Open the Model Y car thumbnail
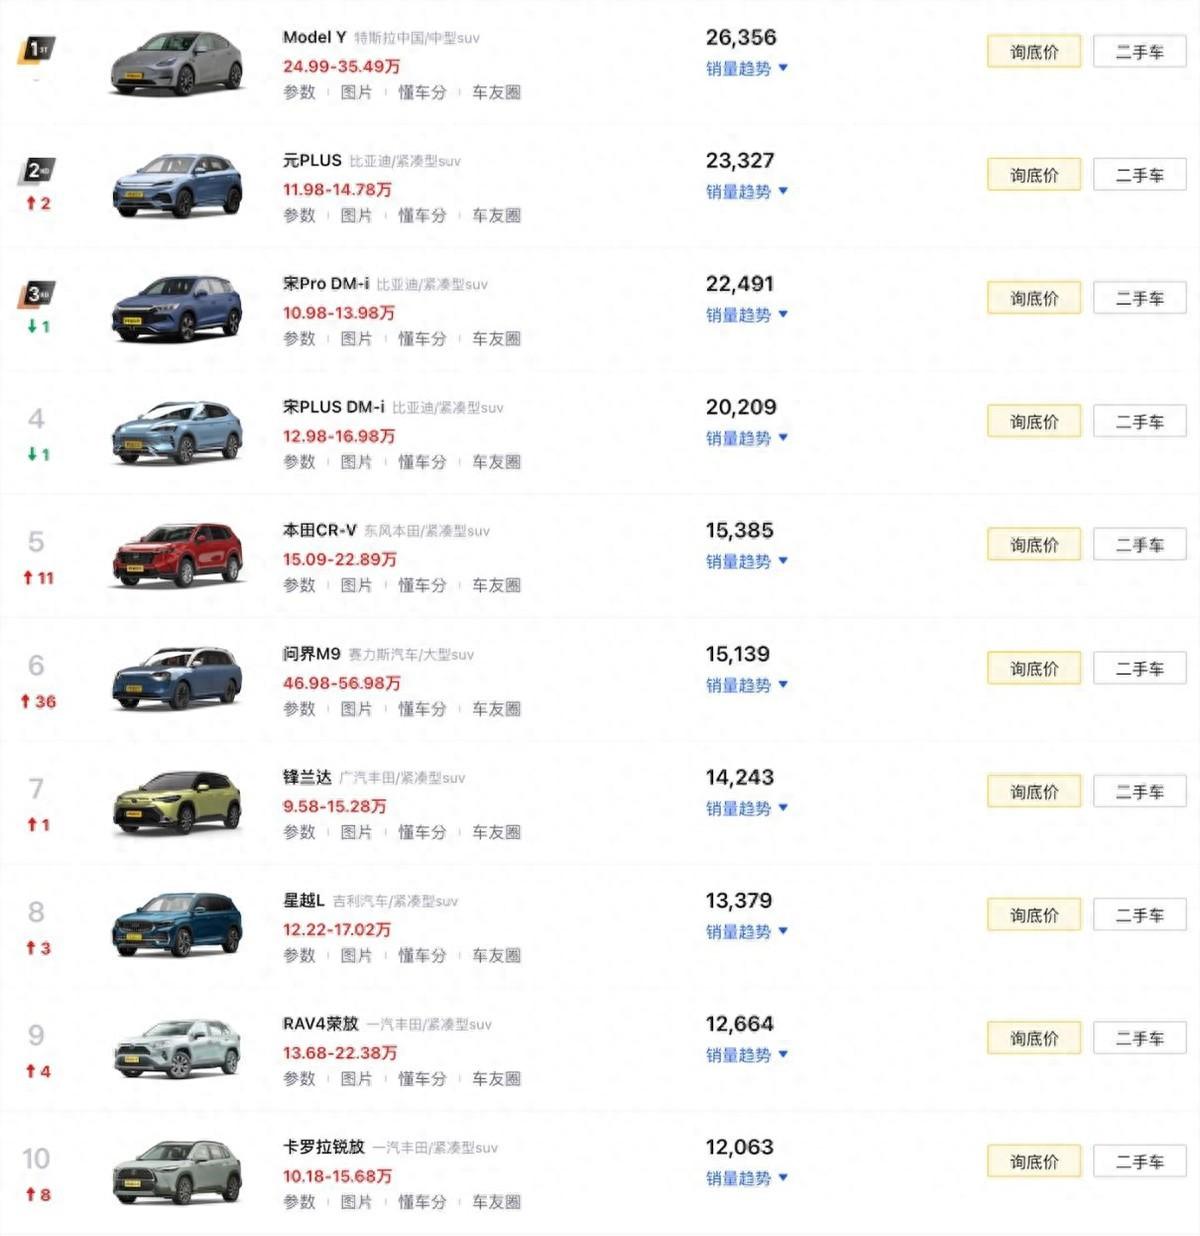 [x=177, y=64]
